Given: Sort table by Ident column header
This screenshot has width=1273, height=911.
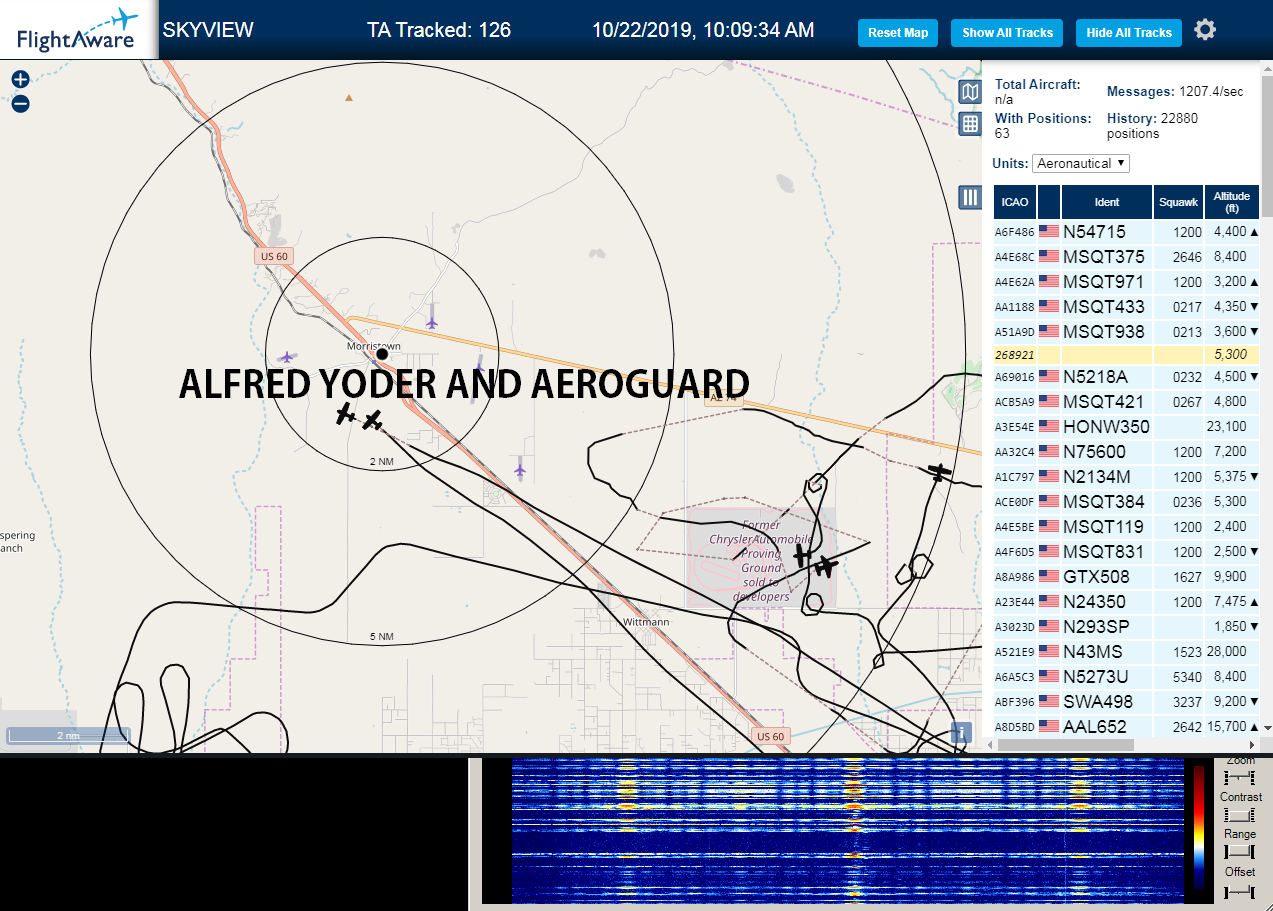Looking at the screenshot, I should pos(1107,202).
